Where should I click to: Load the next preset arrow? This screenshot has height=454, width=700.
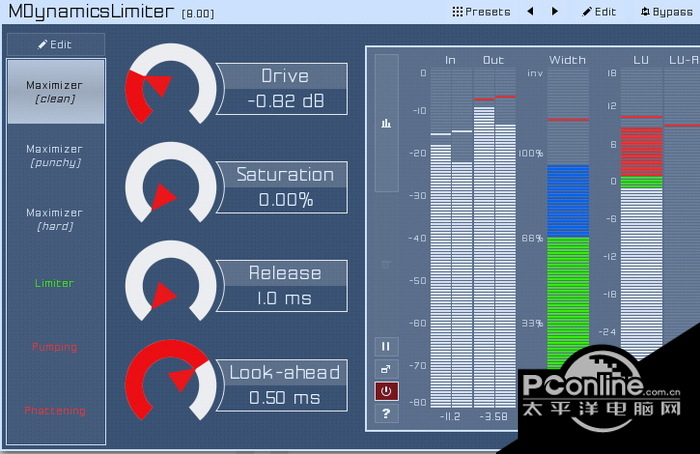(554, 11)
